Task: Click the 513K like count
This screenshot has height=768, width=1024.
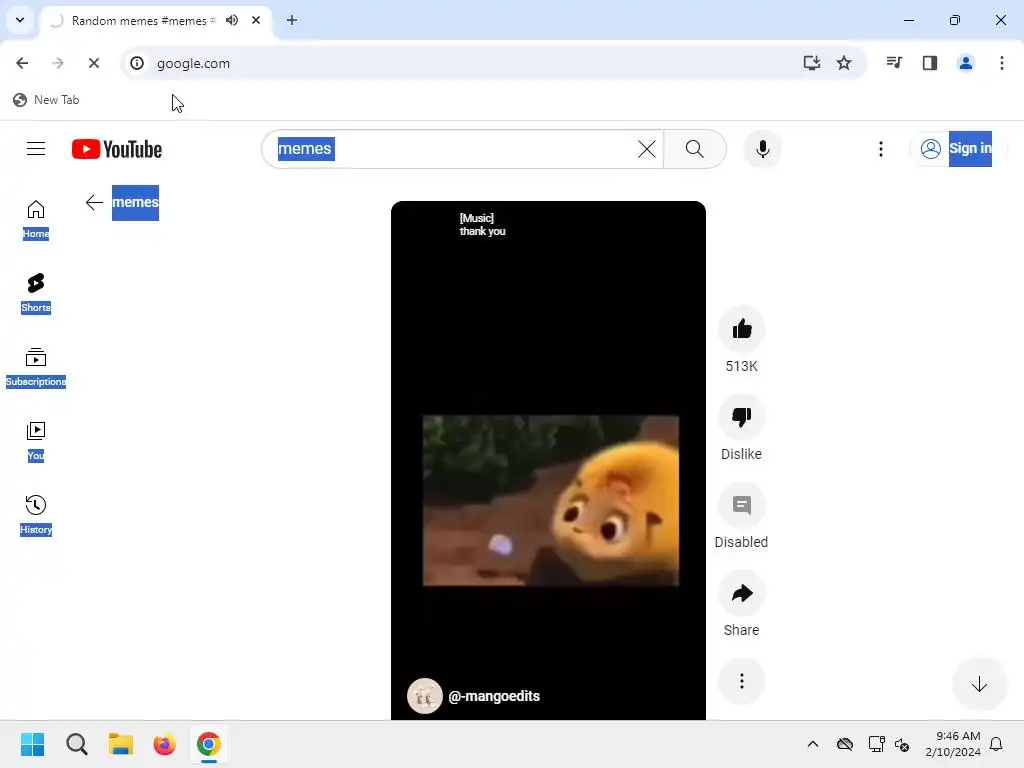Action: [741, 366]
